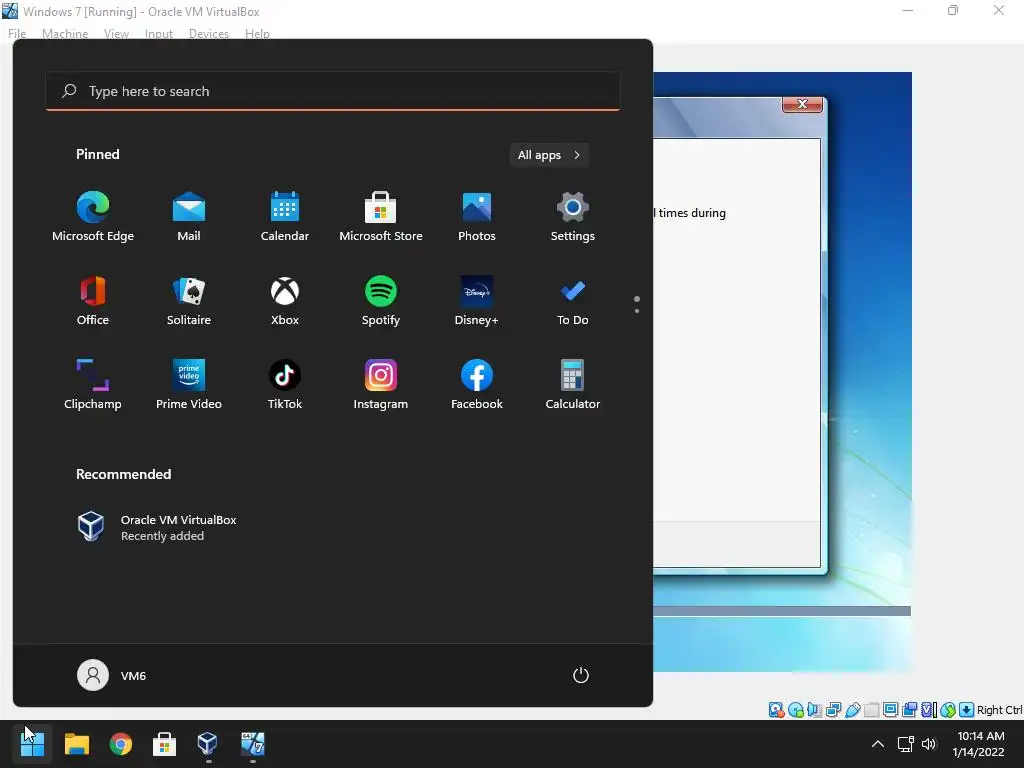Launch Spotify from pinned apps
This screenshot has width=1024, height=768.
coord(381,300)
